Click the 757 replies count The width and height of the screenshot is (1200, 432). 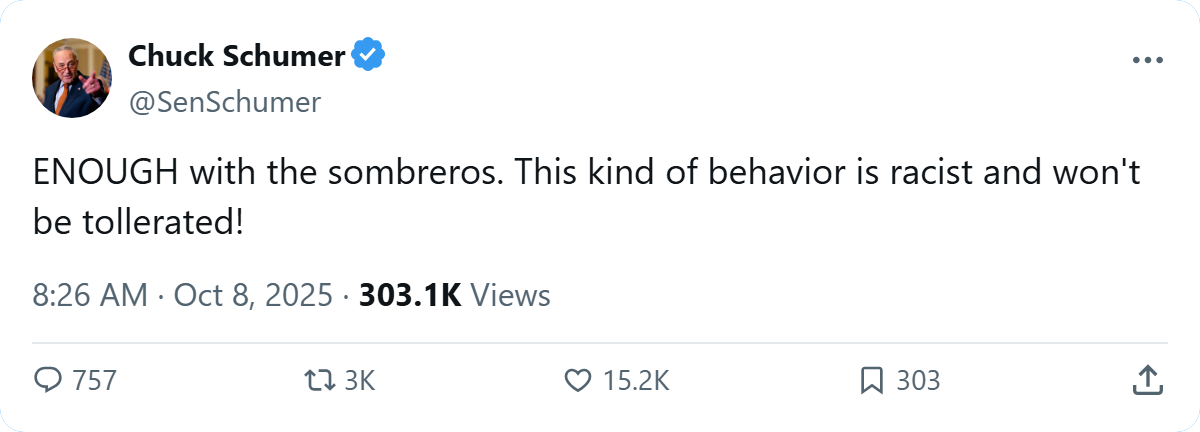tap(94, 380)
